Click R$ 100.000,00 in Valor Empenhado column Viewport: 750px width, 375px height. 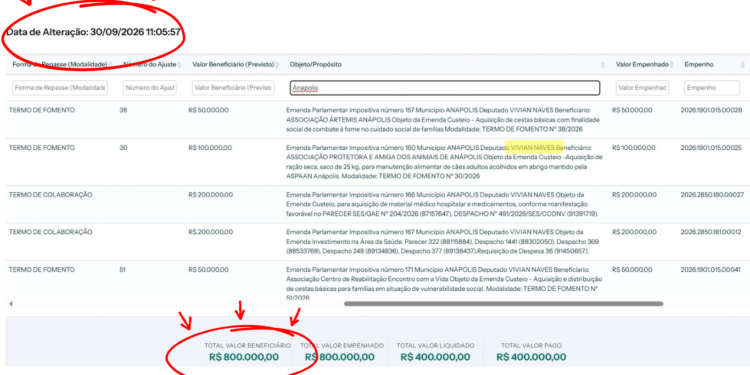634,148
